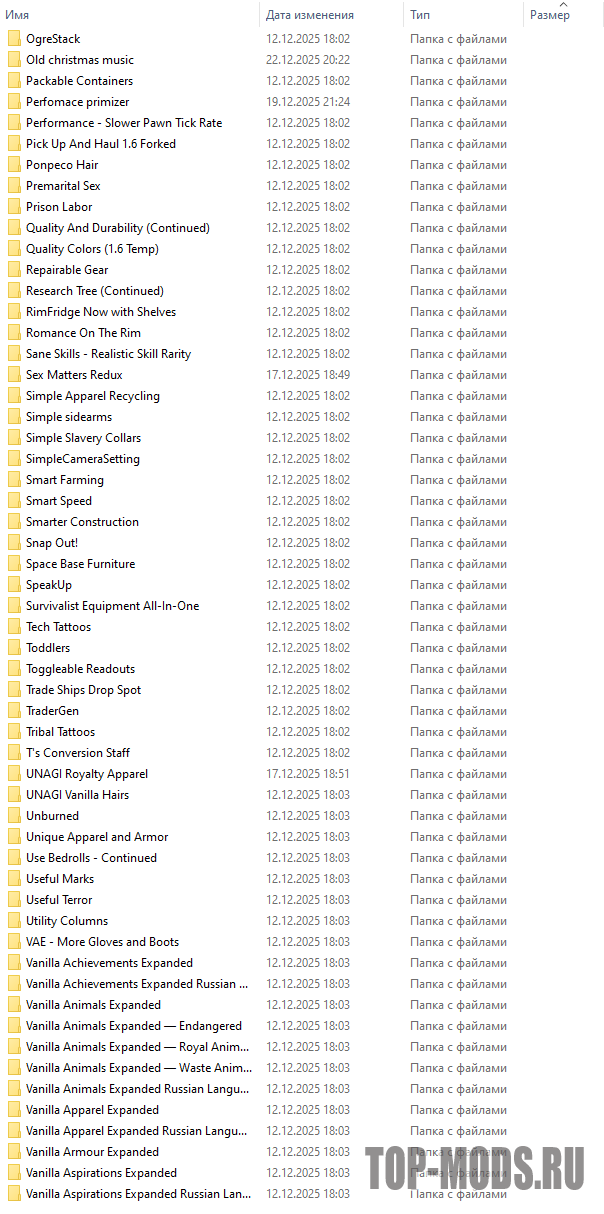Select the Snap Out! folder icon
The height and width of the screenshot is (1214, 604).
point(13,543)
